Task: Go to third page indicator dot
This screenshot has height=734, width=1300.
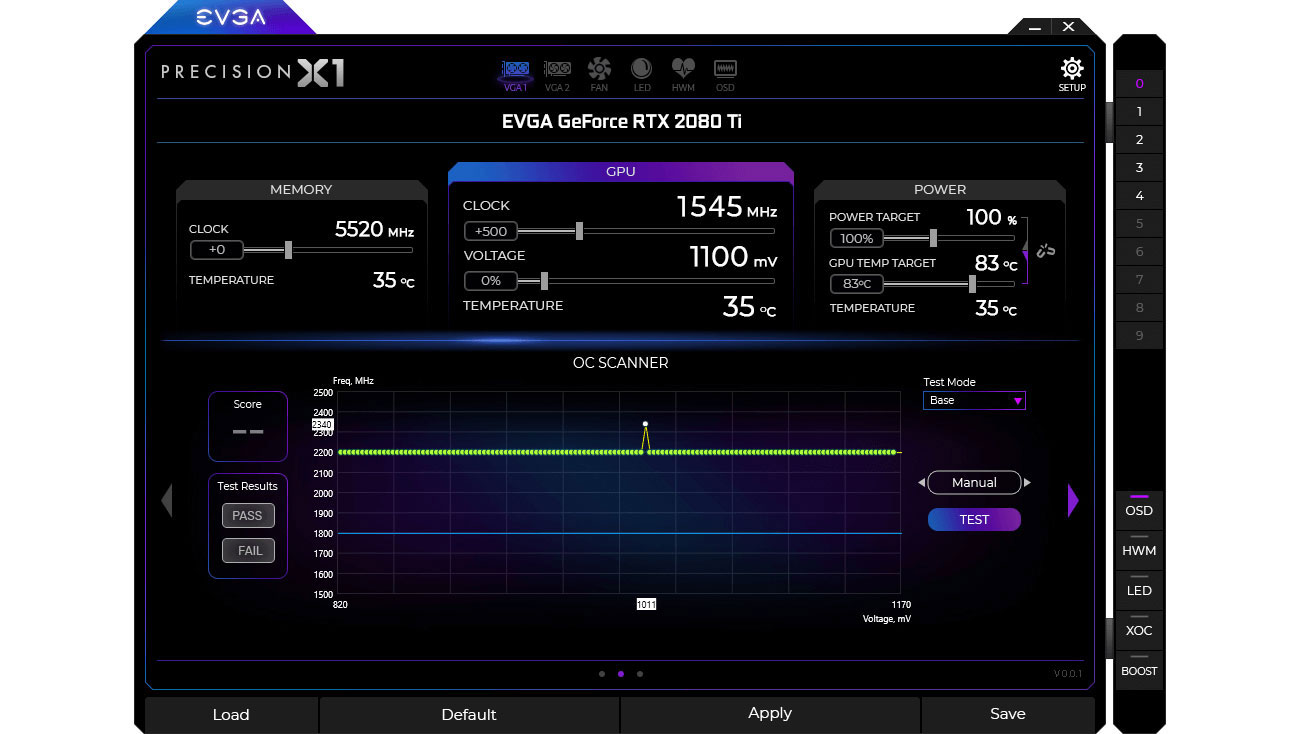Action: (640, 674)
